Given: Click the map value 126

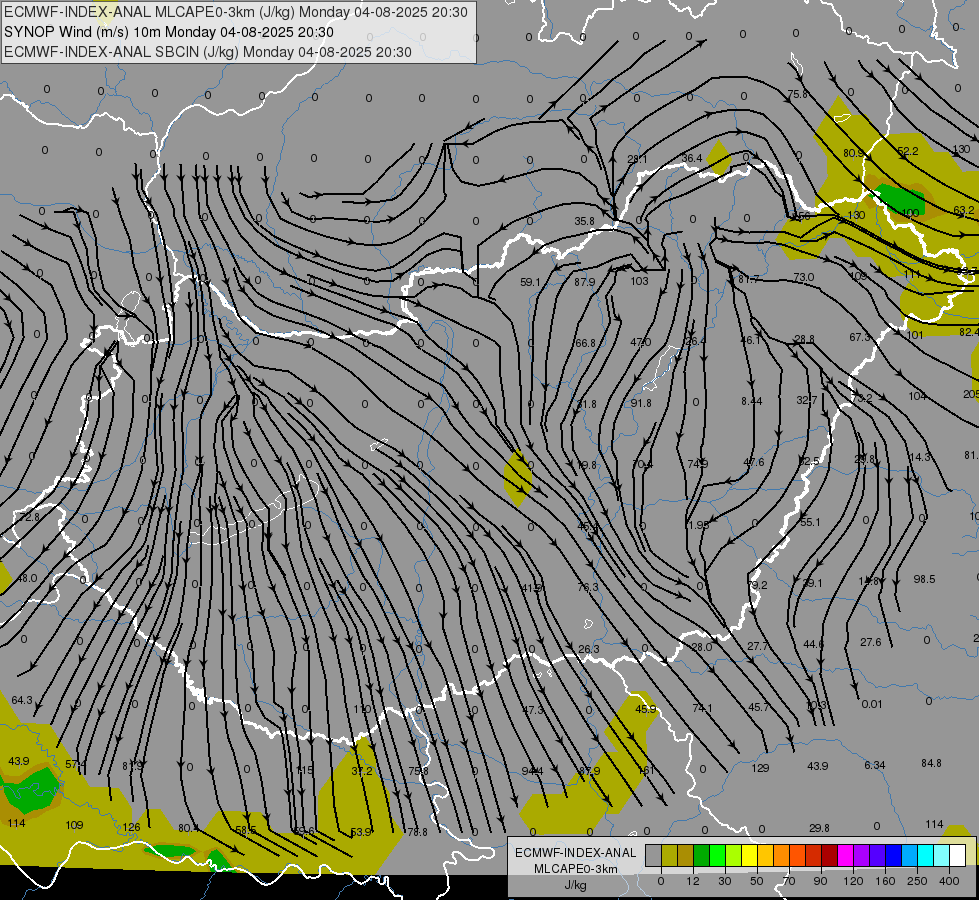Looking at the screenshot, I should click(x=131, y=828).
